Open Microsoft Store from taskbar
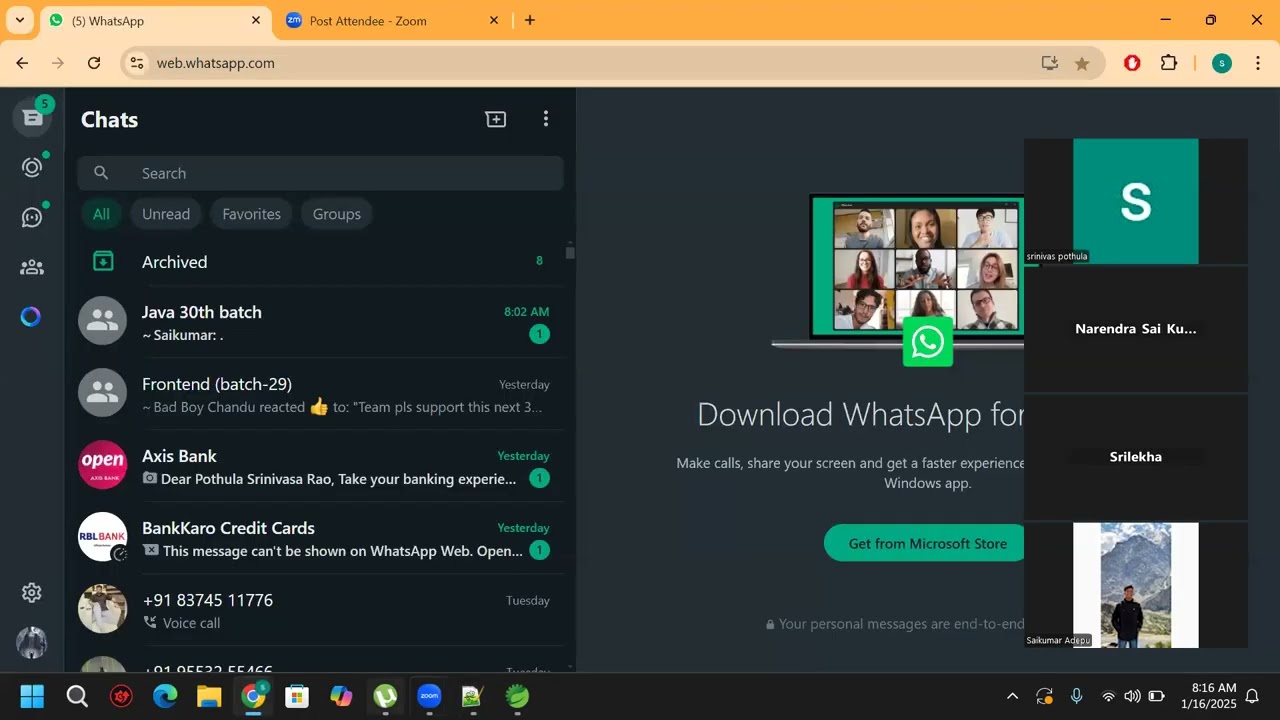Screen dimensions: 1280x720 297,696
